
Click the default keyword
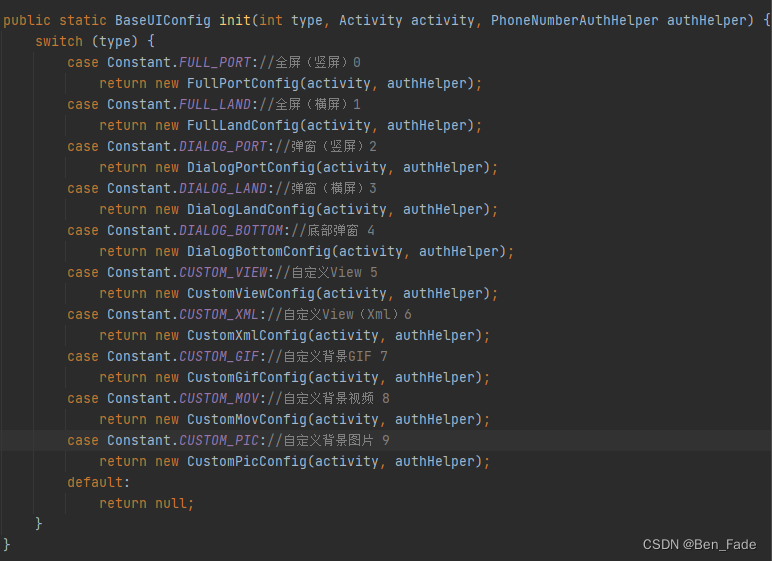(x=98, y=482)
